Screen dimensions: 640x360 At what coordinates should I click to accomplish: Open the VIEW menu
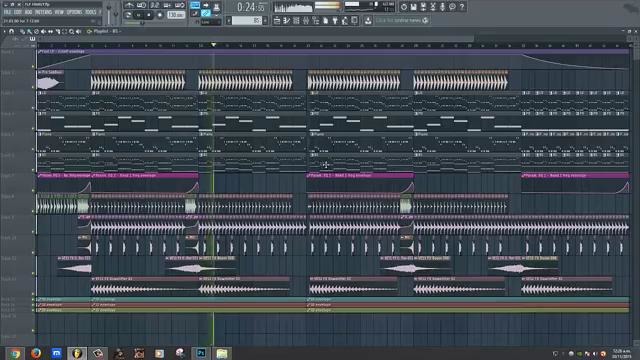[x=59, y=12]
